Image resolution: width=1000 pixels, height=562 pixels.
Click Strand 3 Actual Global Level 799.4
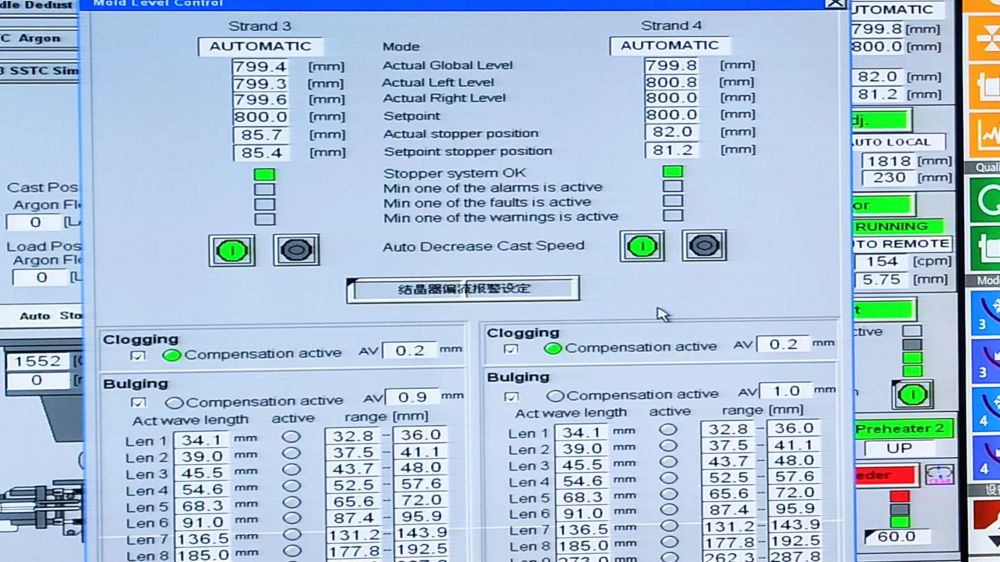pos(260,66)
